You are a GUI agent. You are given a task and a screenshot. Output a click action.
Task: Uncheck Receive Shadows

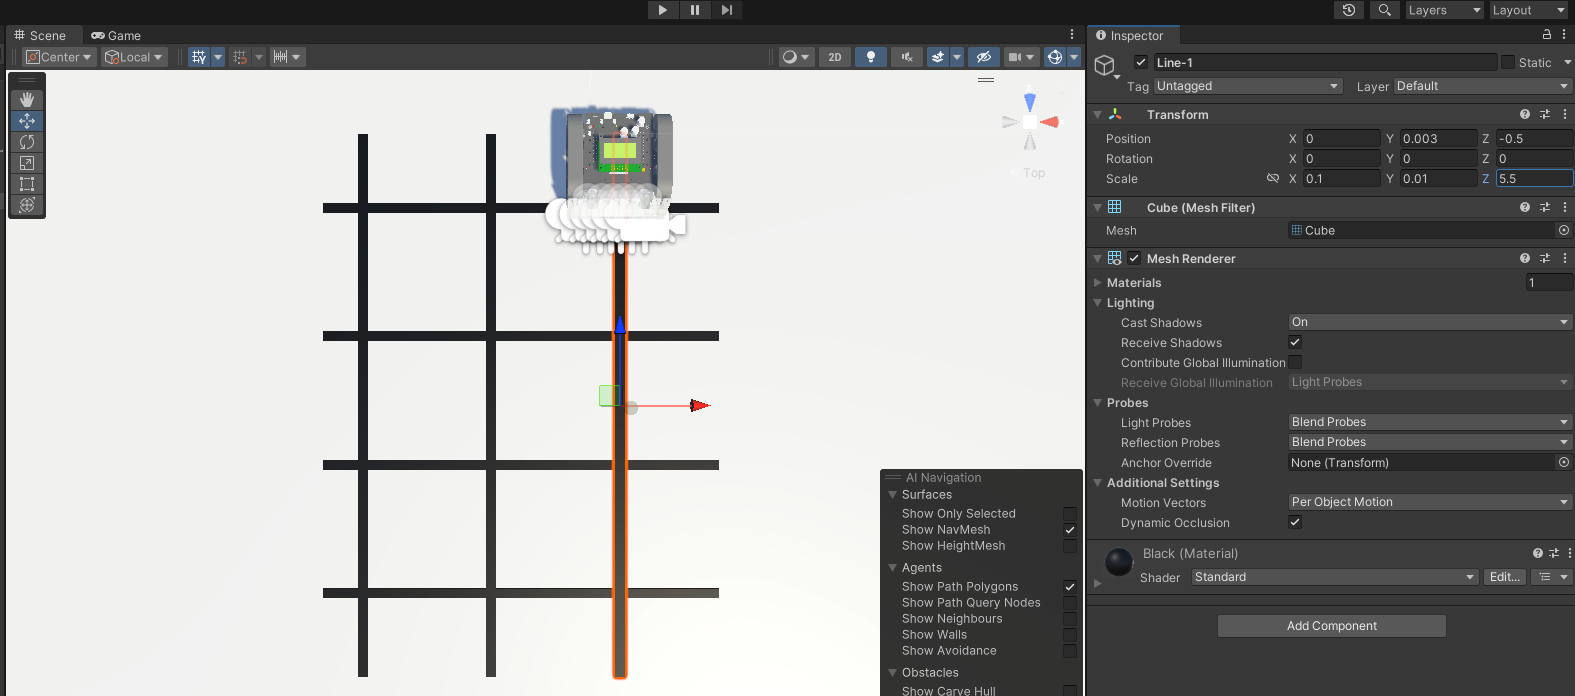(1295, 342)
